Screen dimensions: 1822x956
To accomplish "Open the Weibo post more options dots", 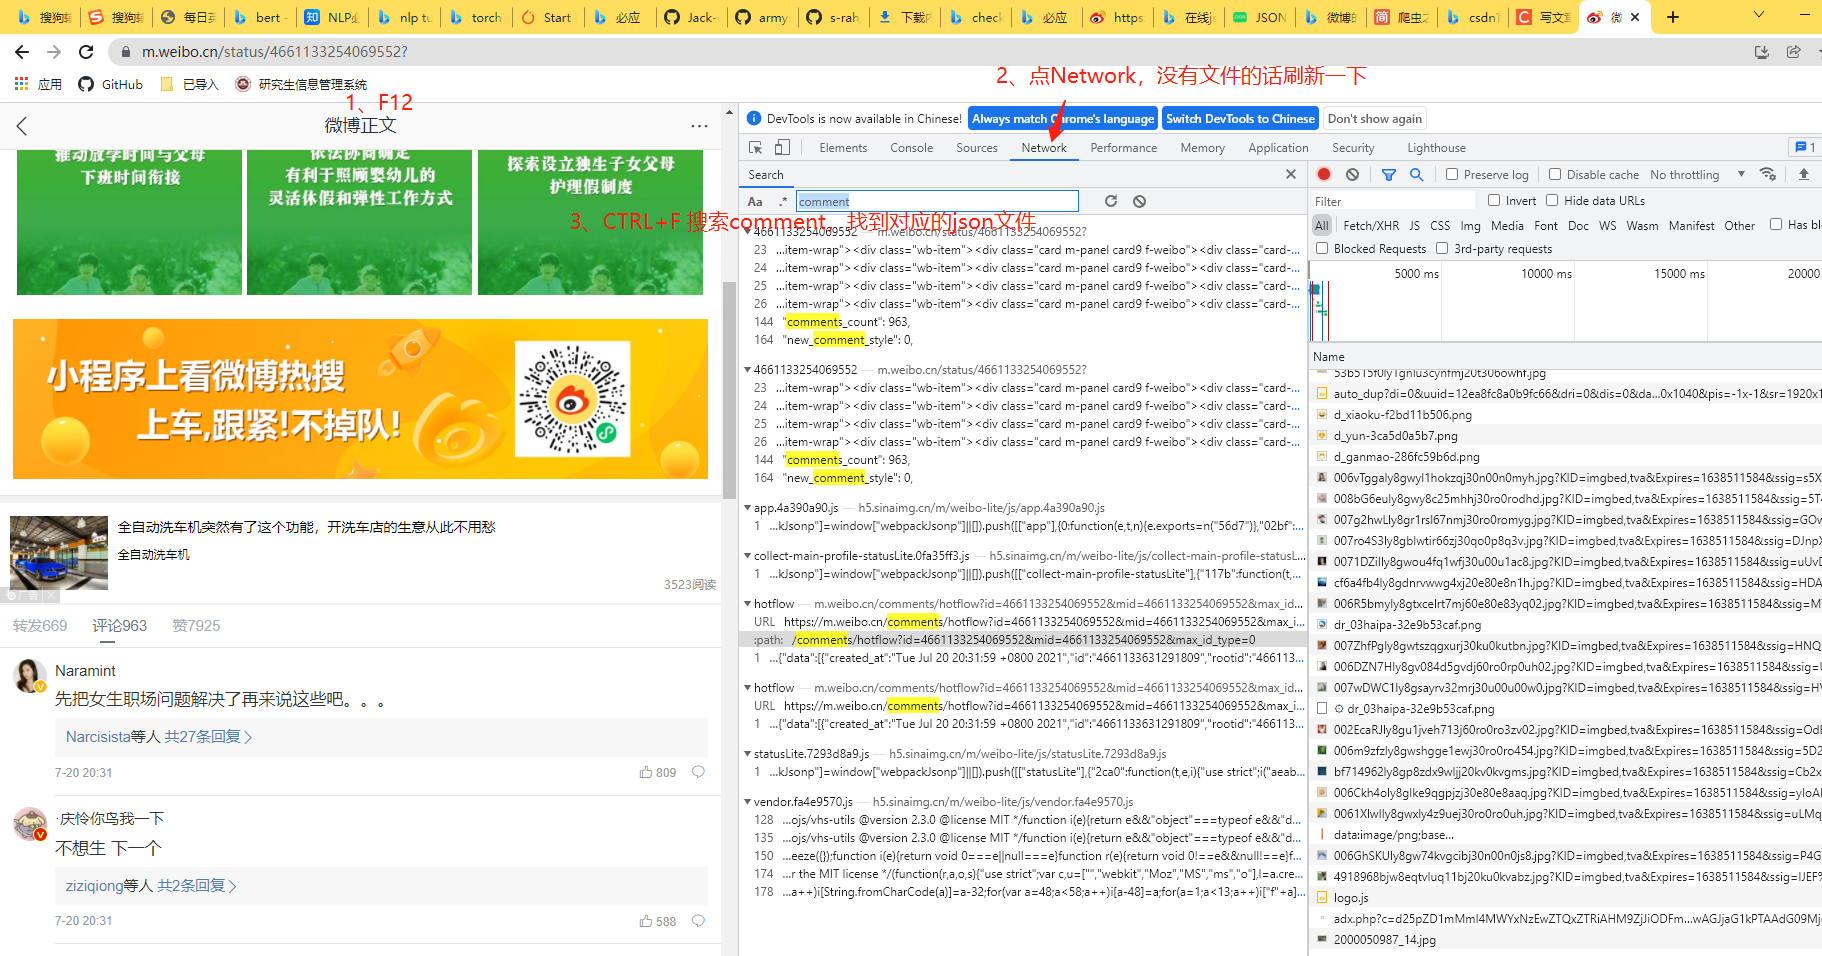I will (x=699, y=126).
